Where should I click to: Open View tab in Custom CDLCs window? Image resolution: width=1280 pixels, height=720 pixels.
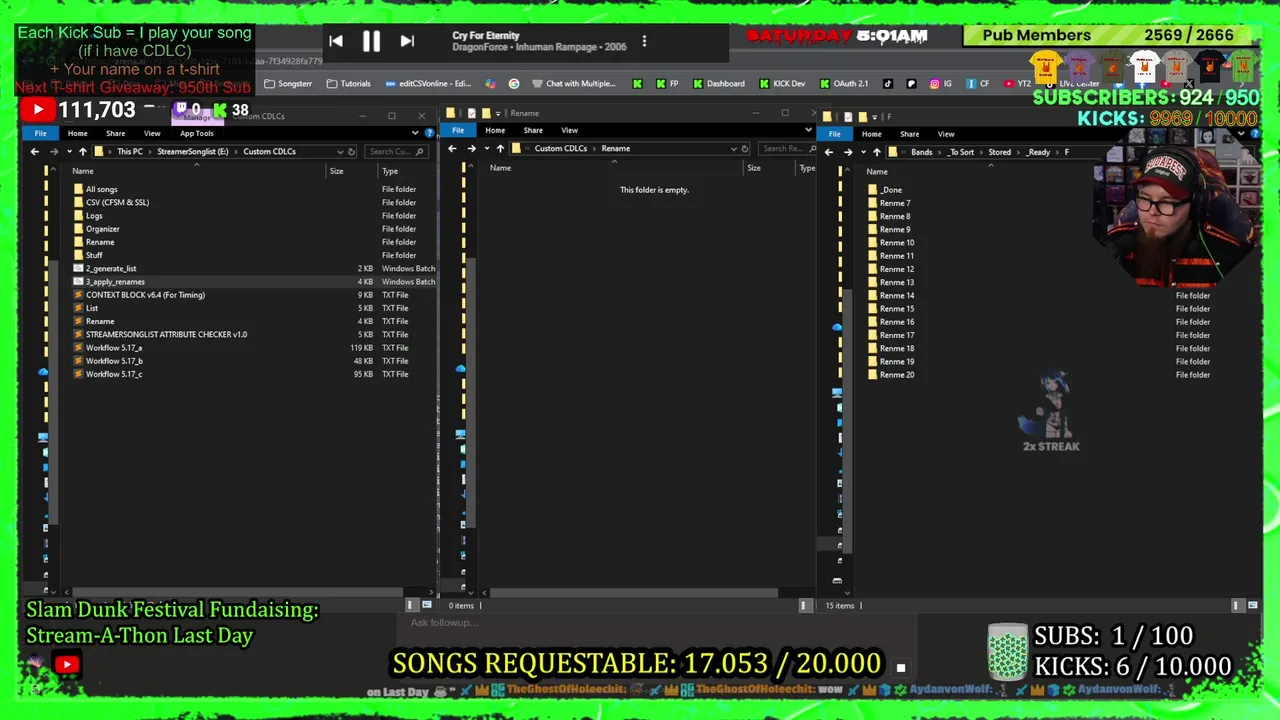152,133
